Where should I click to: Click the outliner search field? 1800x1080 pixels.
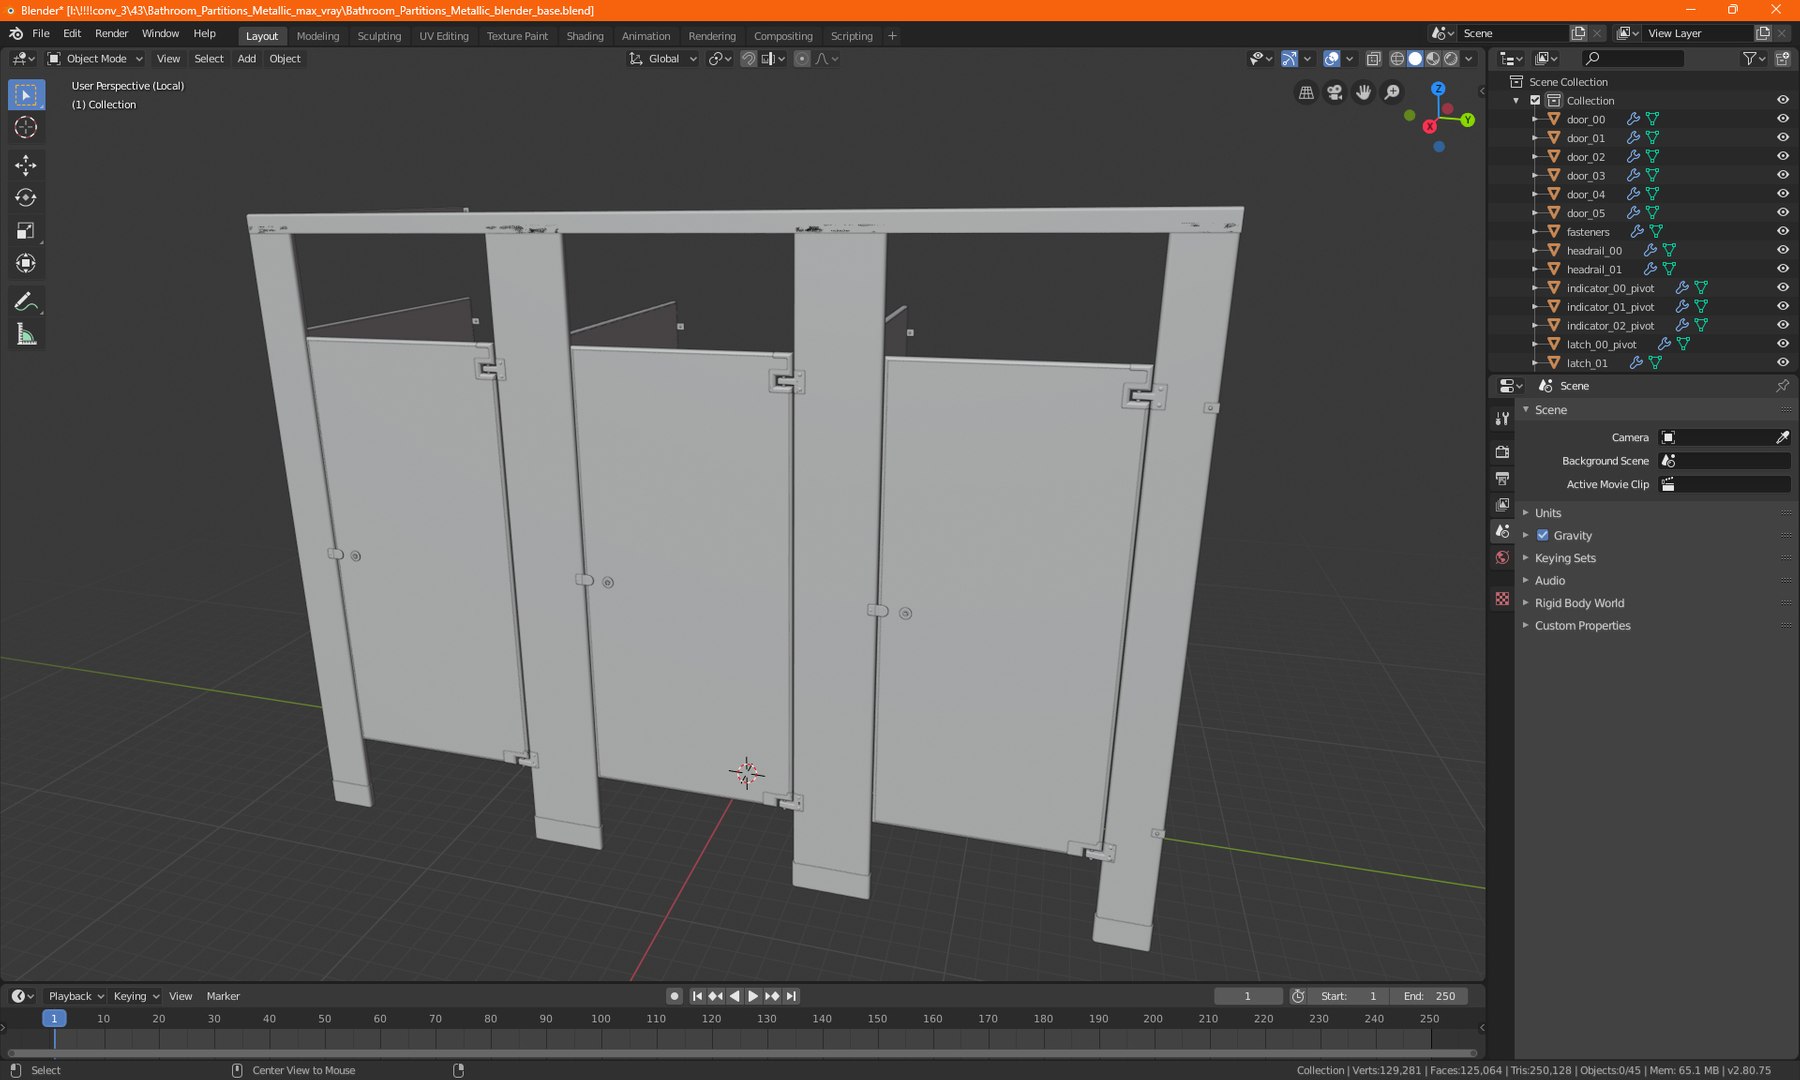(x=1633, y=59)
